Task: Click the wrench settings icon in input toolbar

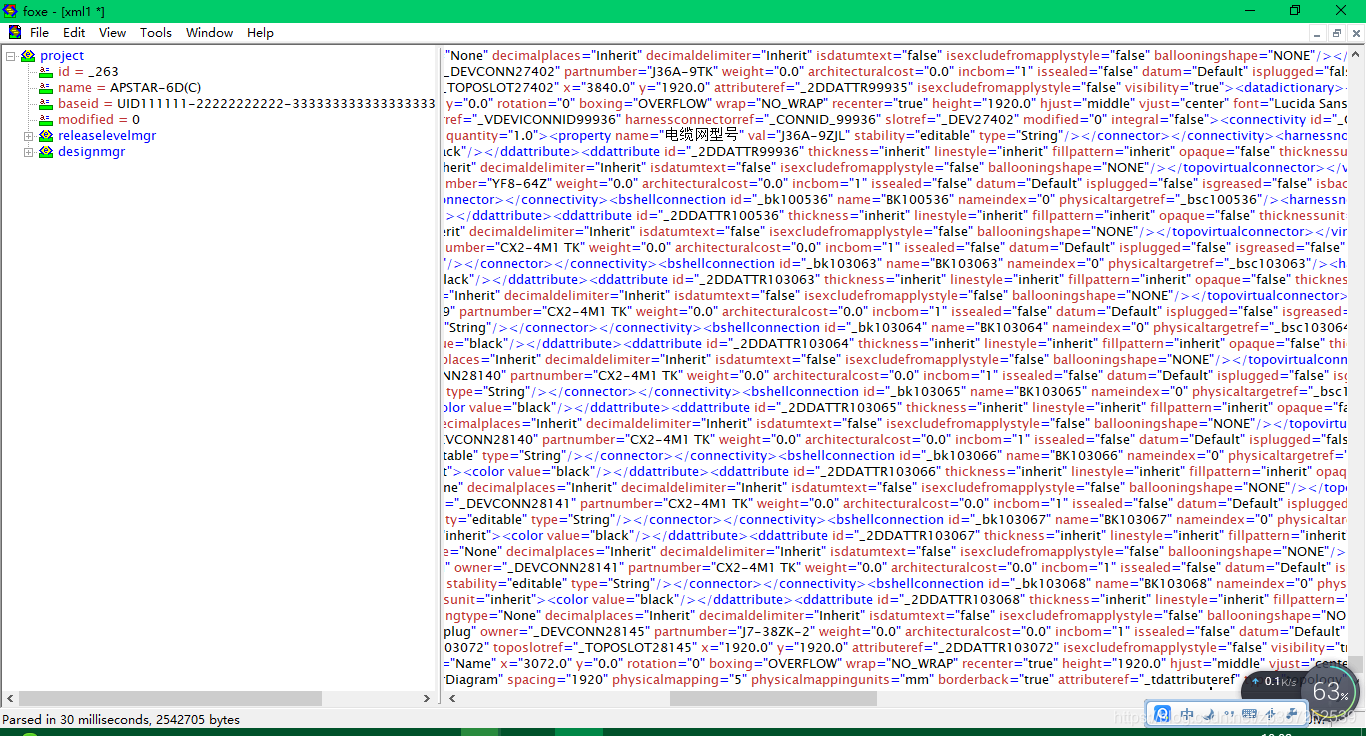Action: coord(1293,713)
